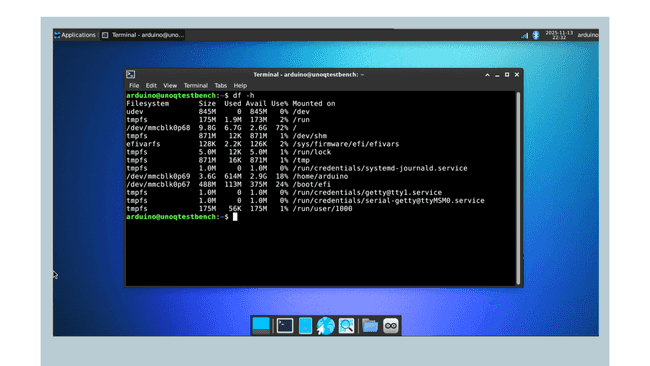Click the '/run/lock' mount path

(312, 152)
